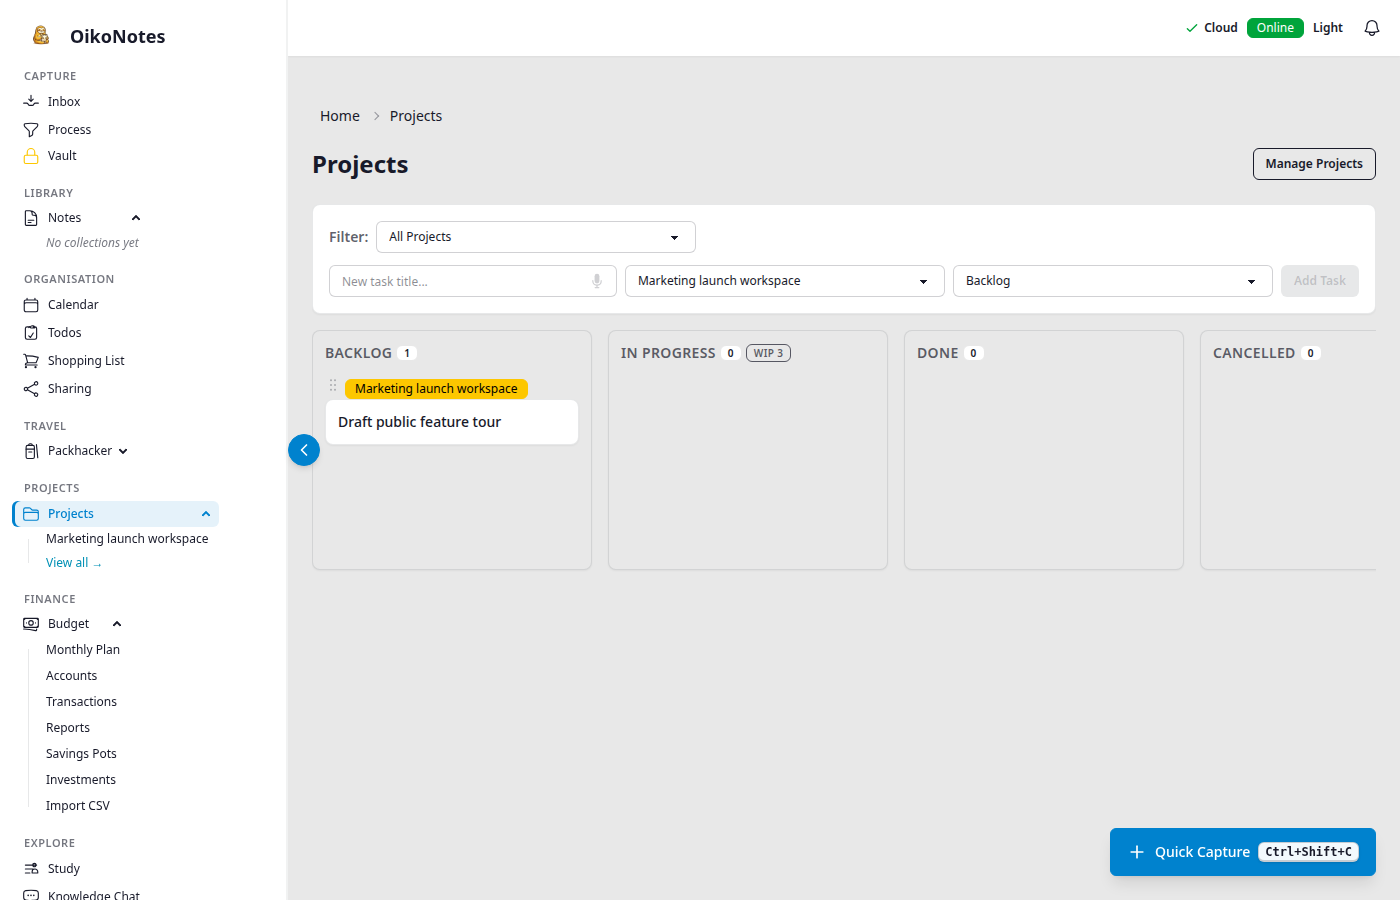Grab the drag handle on Backlog card
1400x900 pixels.
(x=333, y=385)
